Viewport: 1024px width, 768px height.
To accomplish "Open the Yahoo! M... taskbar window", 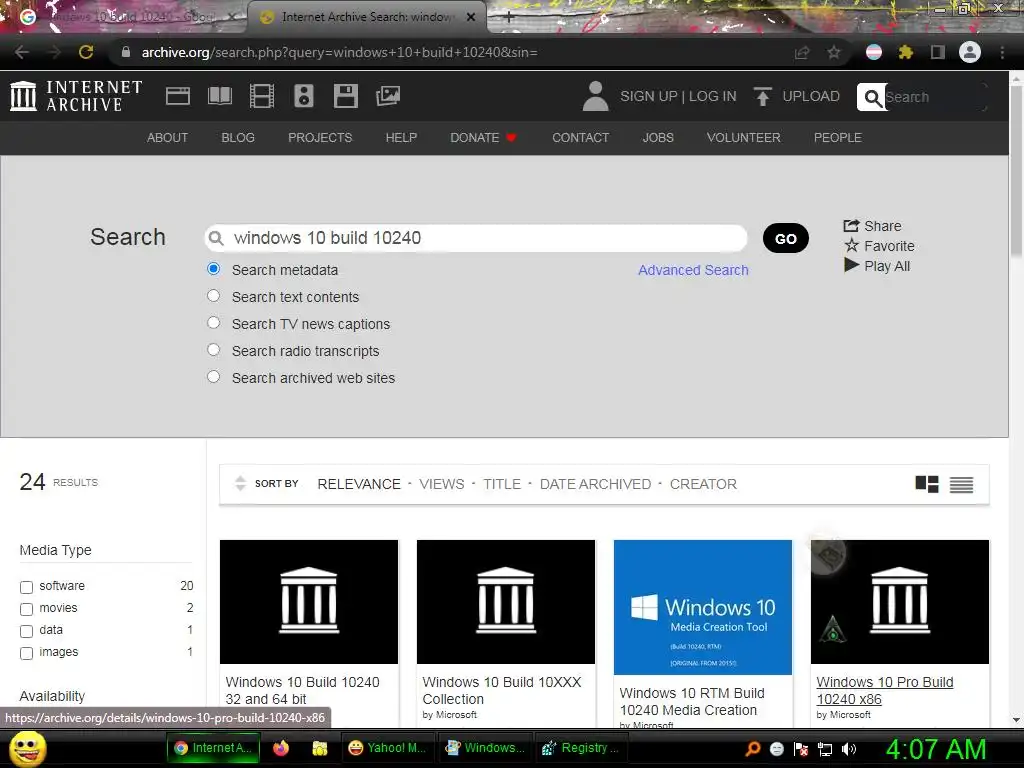I will [x=387, y=748].
